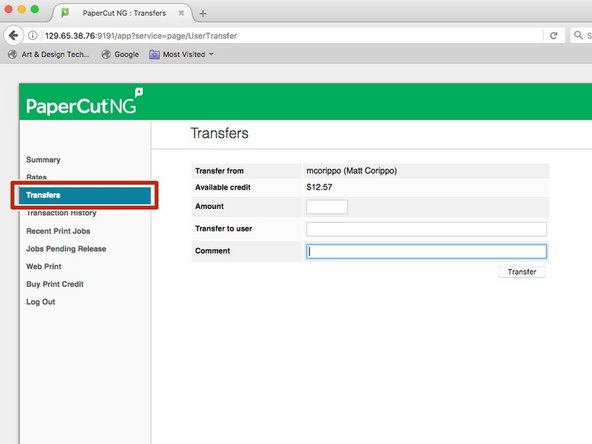The width and height of the screenshot is (592, 444).
Task: Click the browser back arrow button
Action: coord(14,35)
